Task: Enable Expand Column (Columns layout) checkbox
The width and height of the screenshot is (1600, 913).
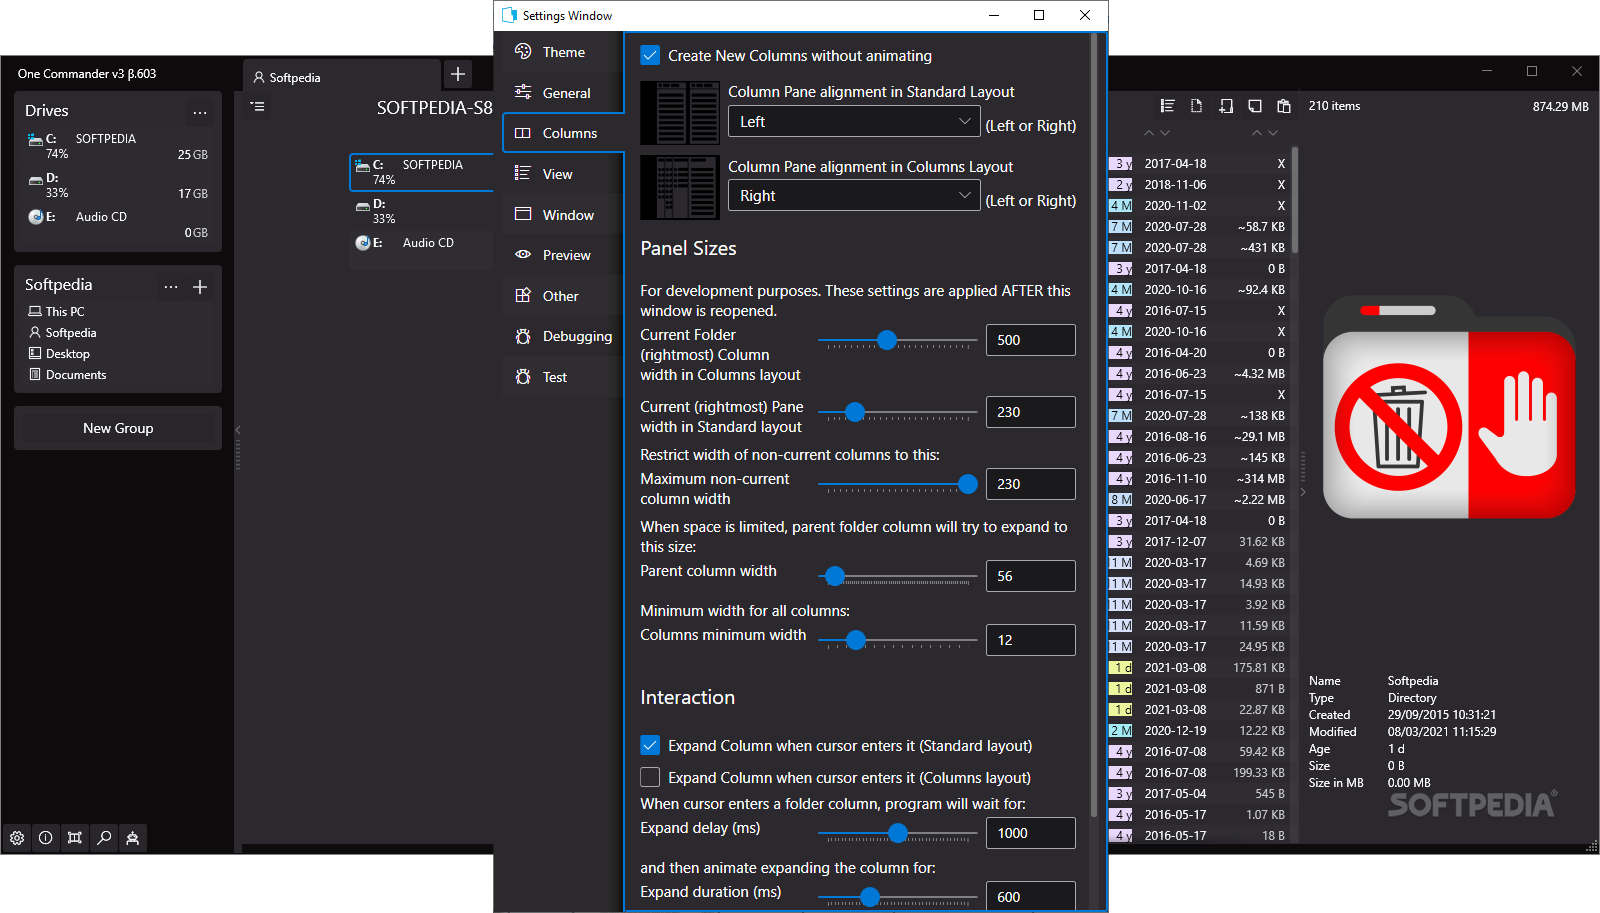Action: pyautogui.click(x=650, y=778)
